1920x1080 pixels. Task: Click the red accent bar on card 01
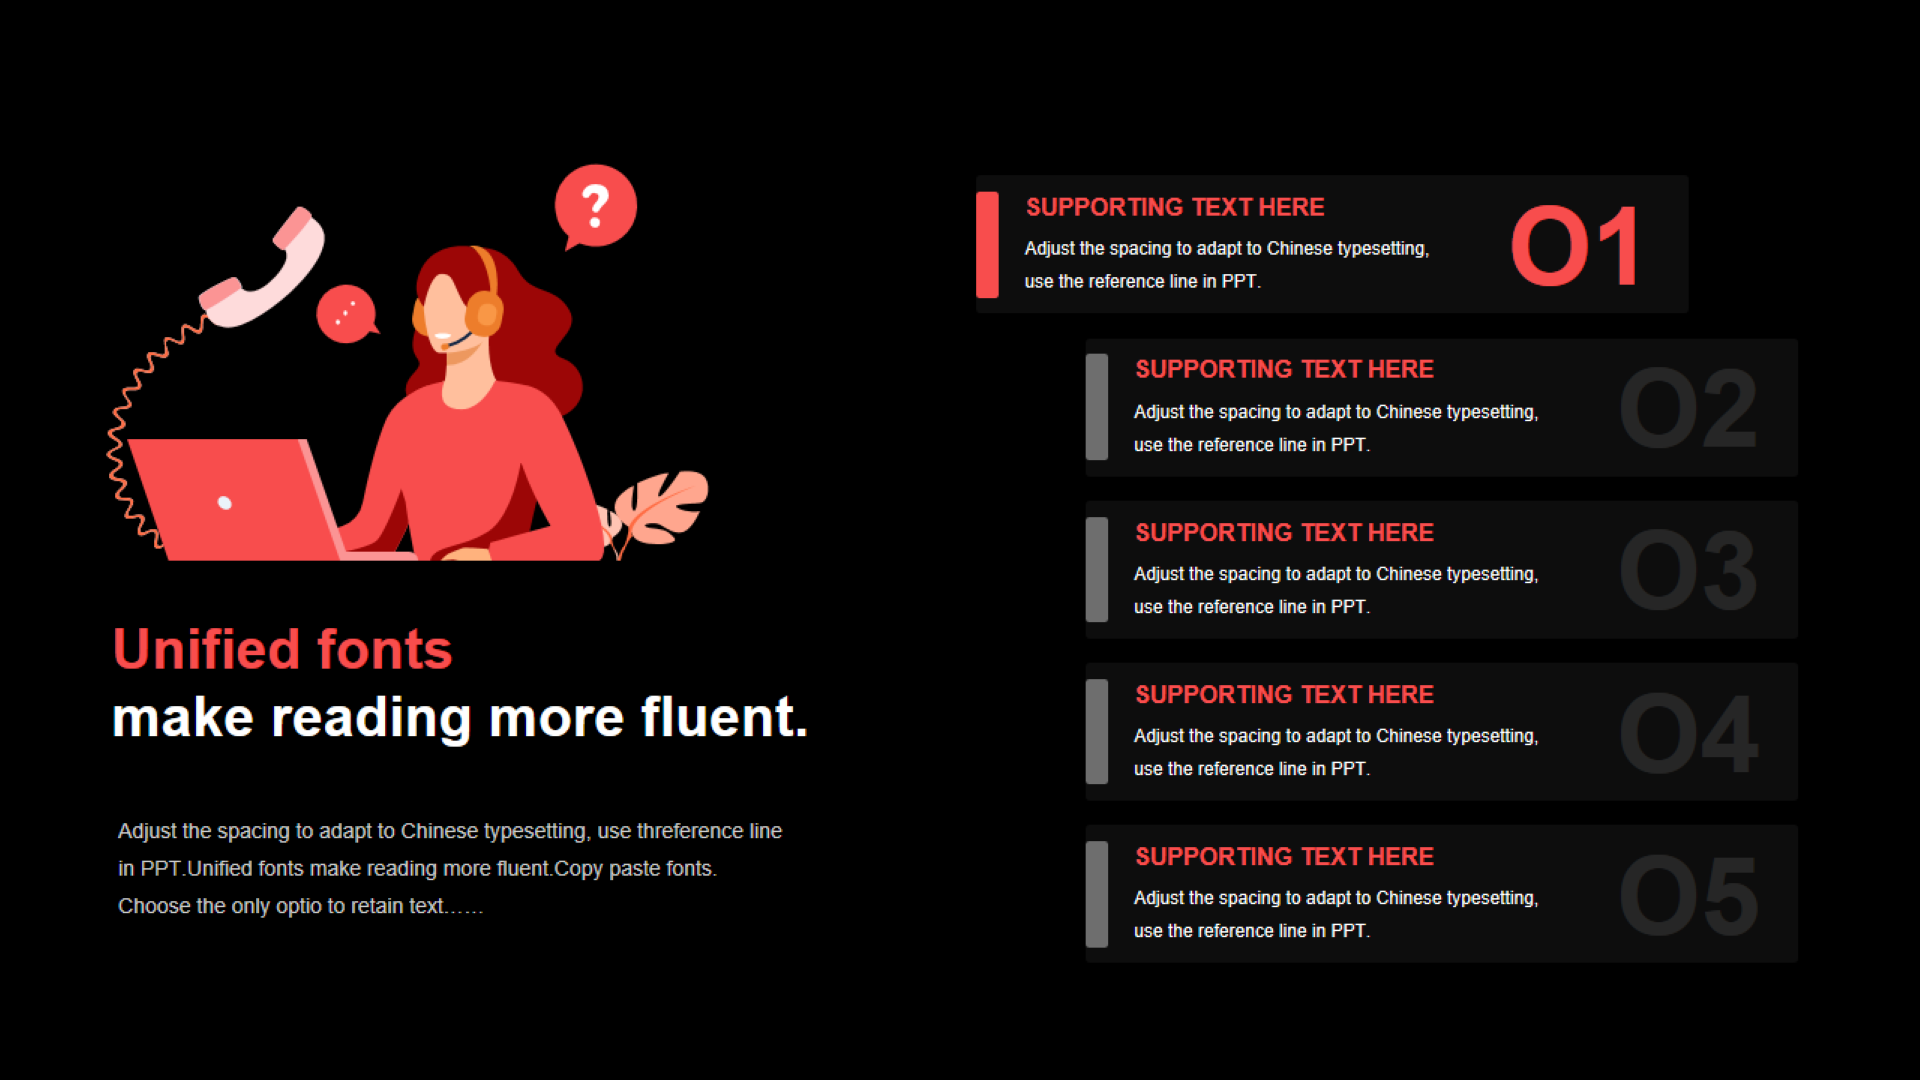(987, 245)
